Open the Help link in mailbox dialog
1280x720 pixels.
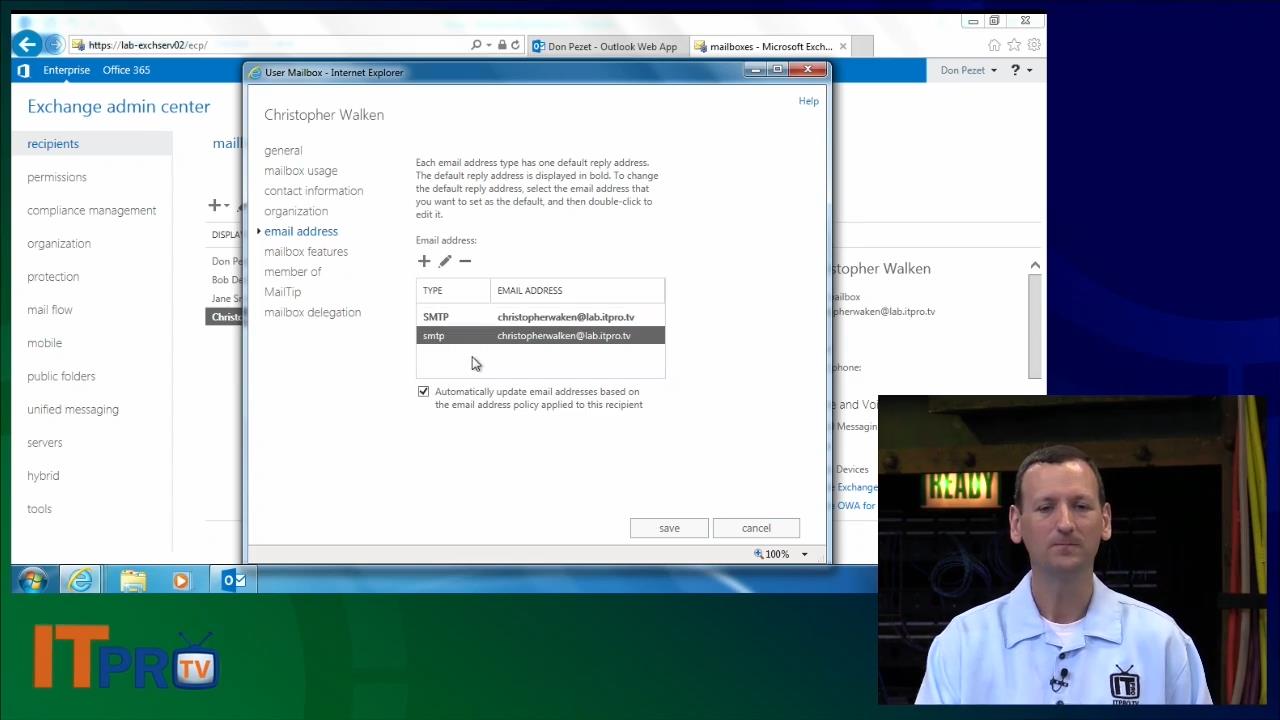tap(808, 101)
